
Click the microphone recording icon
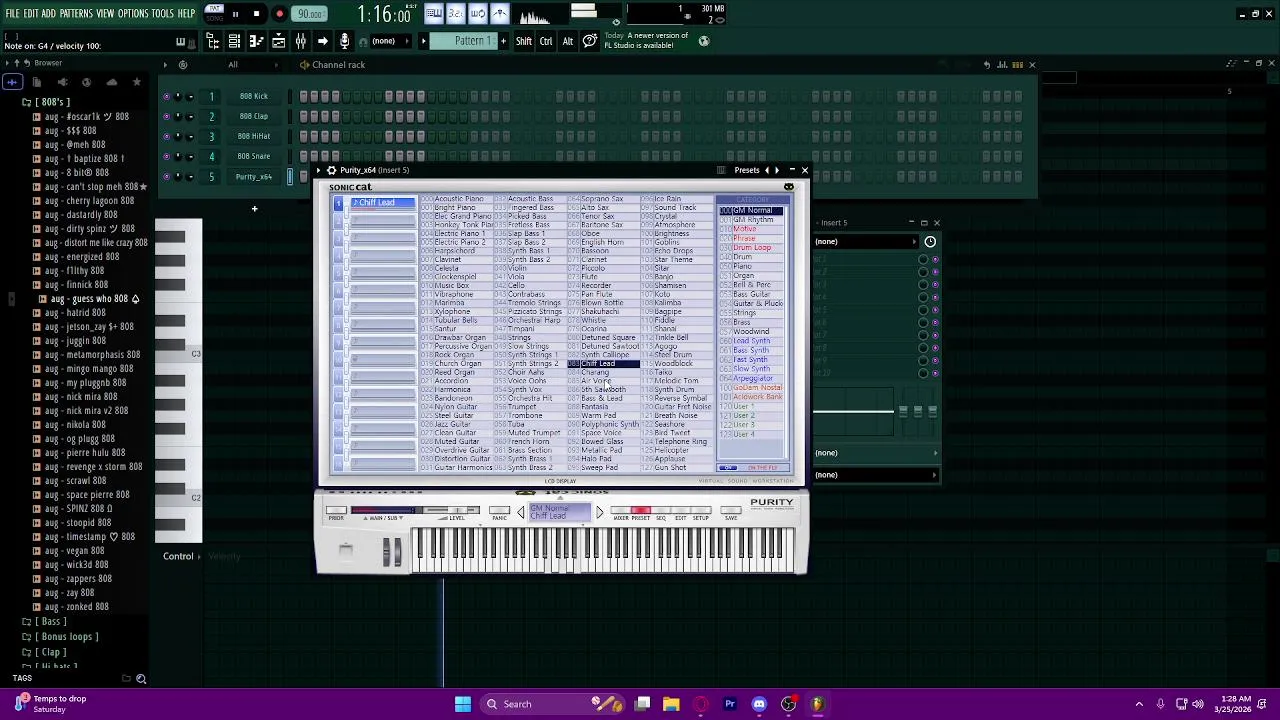tap(344, 41)
